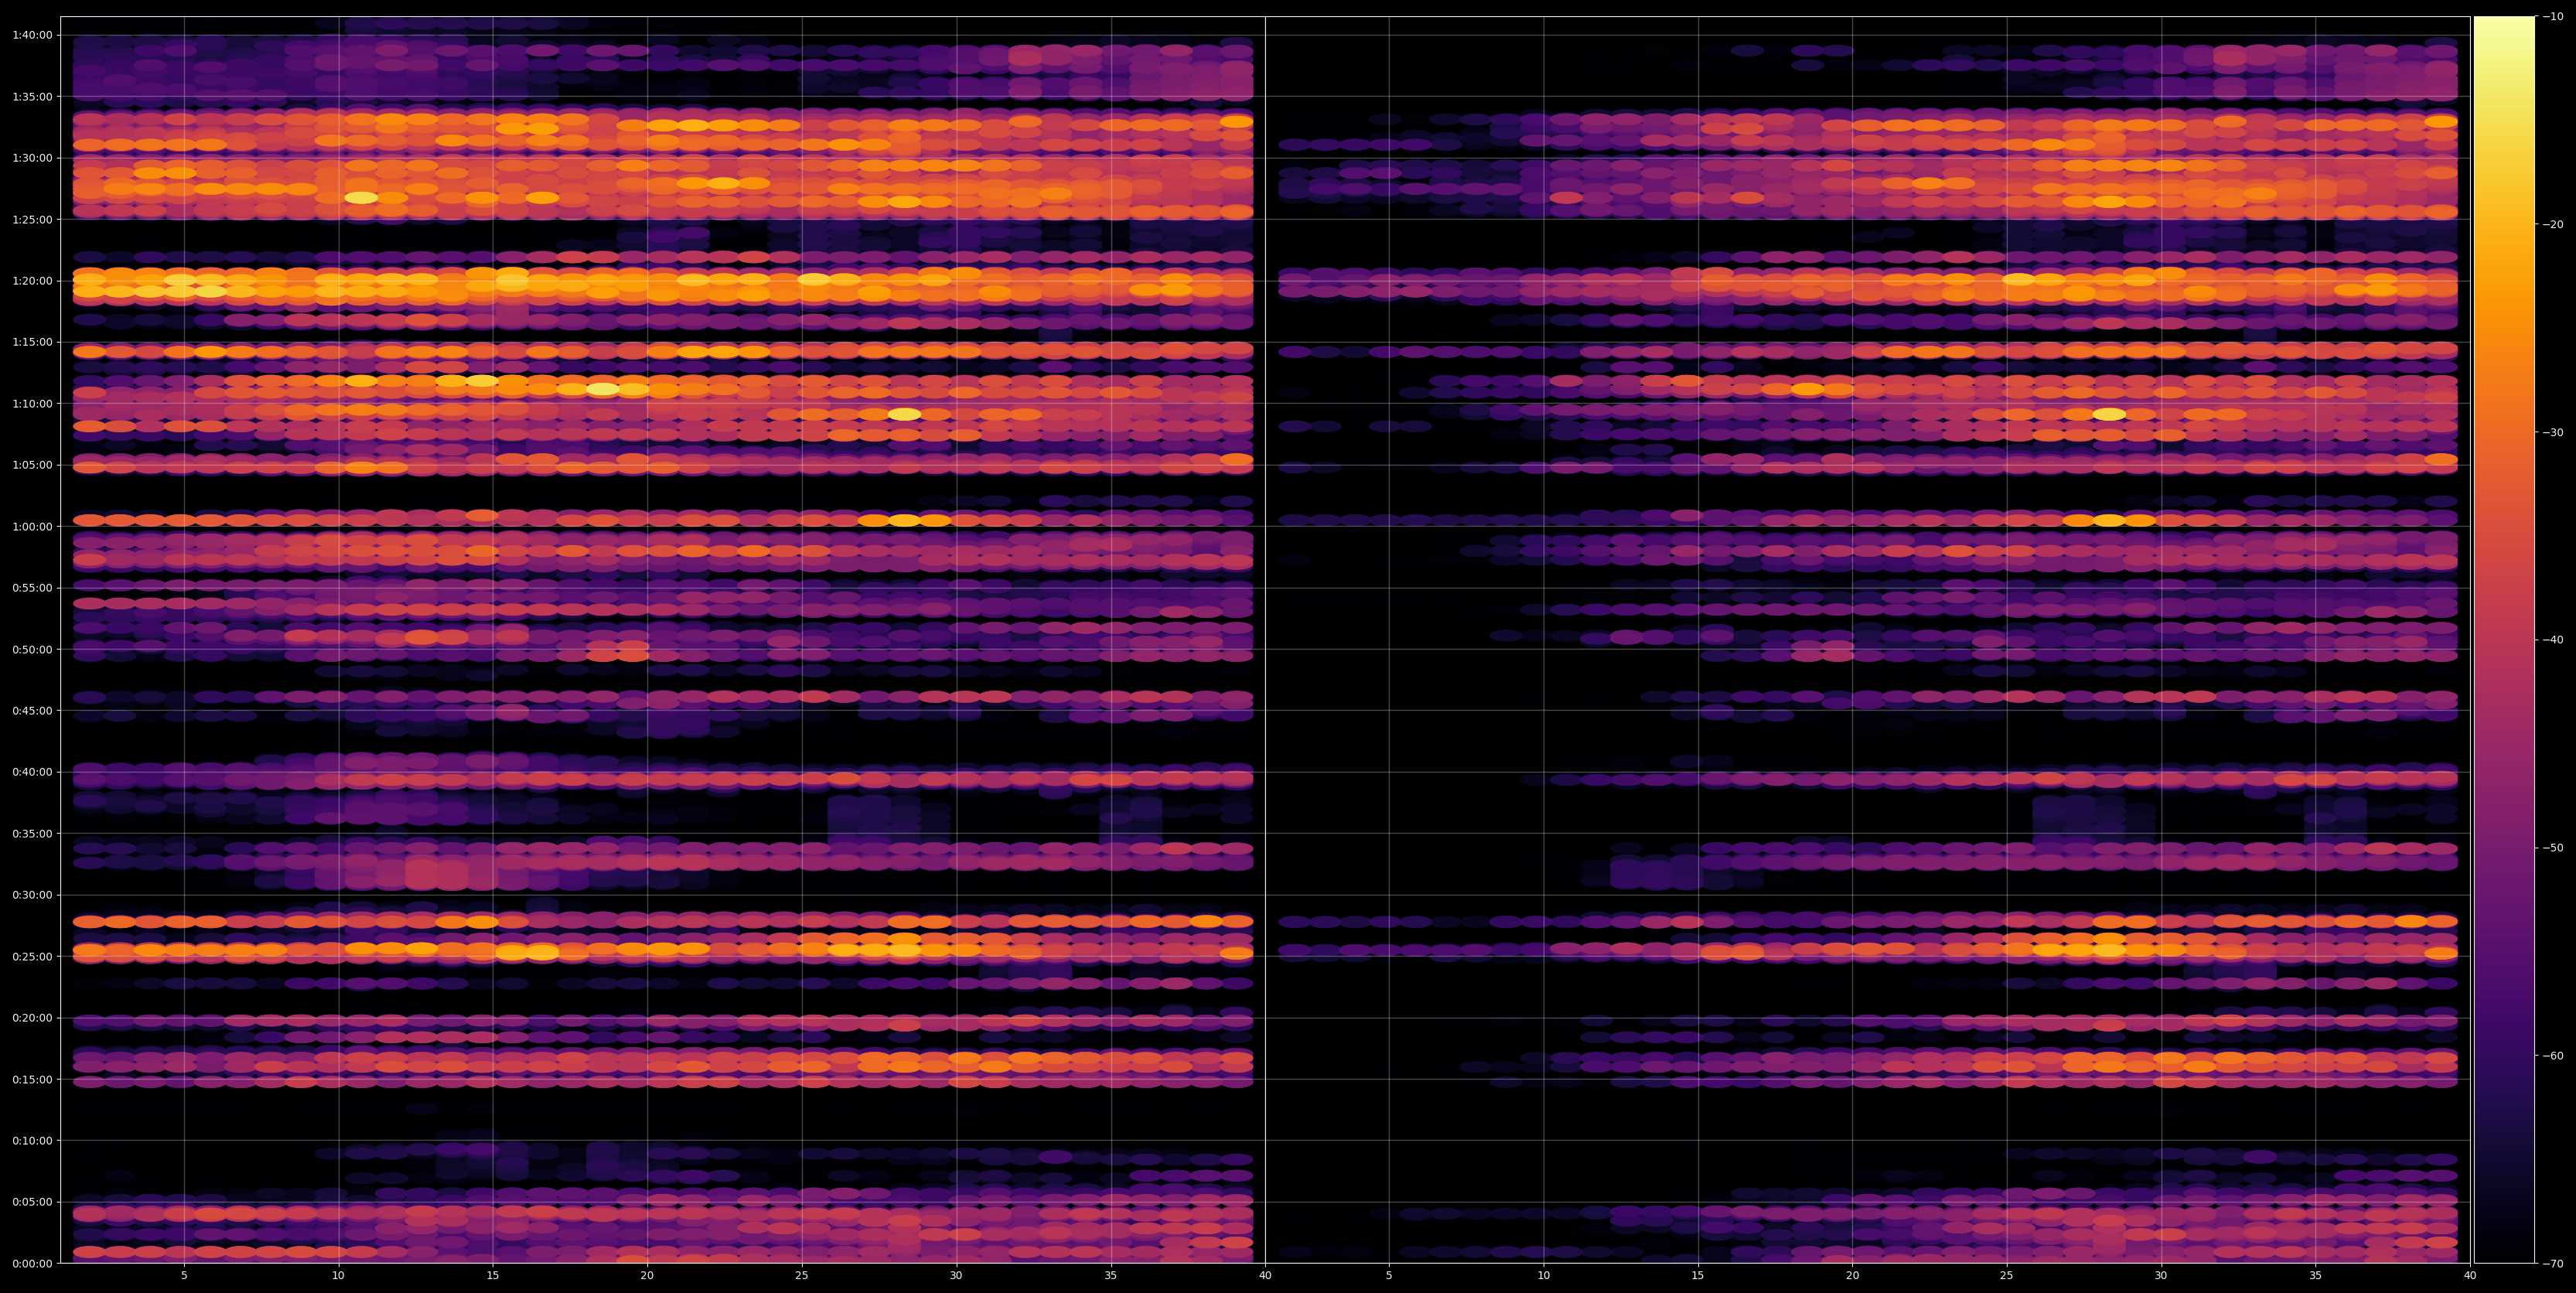Click the 1:30:00 y-axis tick label

(32, 158)
